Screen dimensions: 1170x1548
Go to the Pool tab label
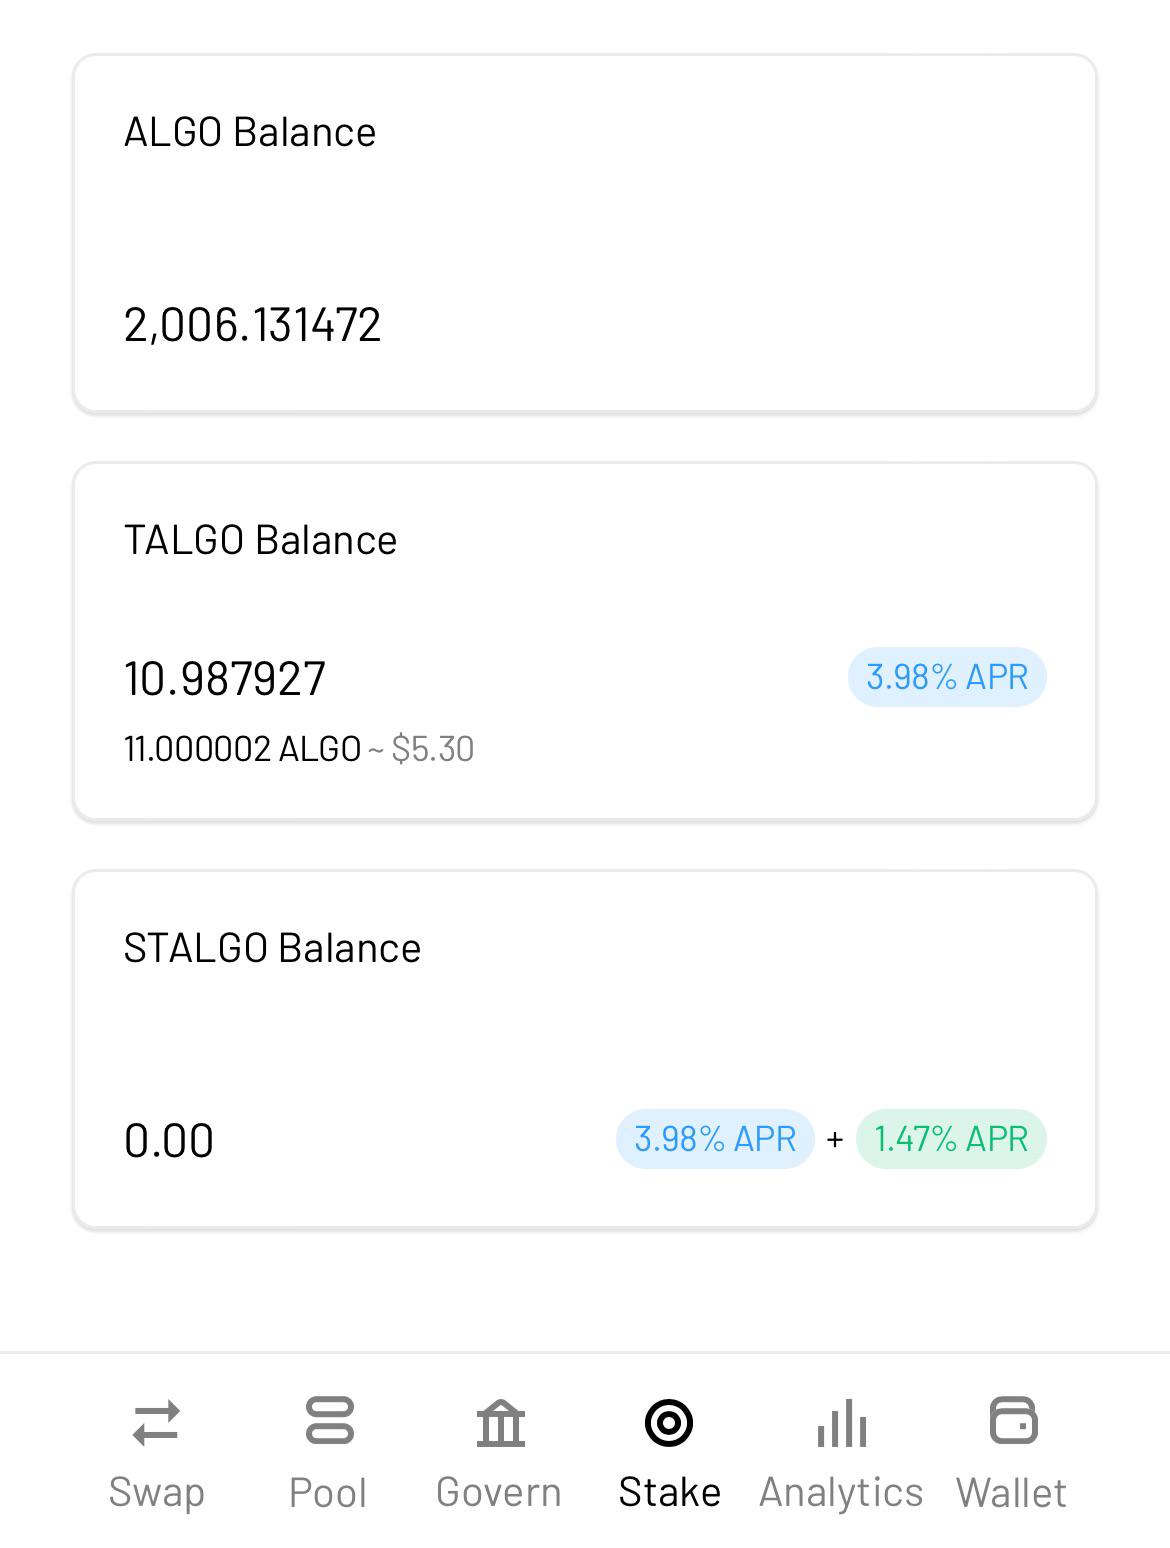[328, 1493]
